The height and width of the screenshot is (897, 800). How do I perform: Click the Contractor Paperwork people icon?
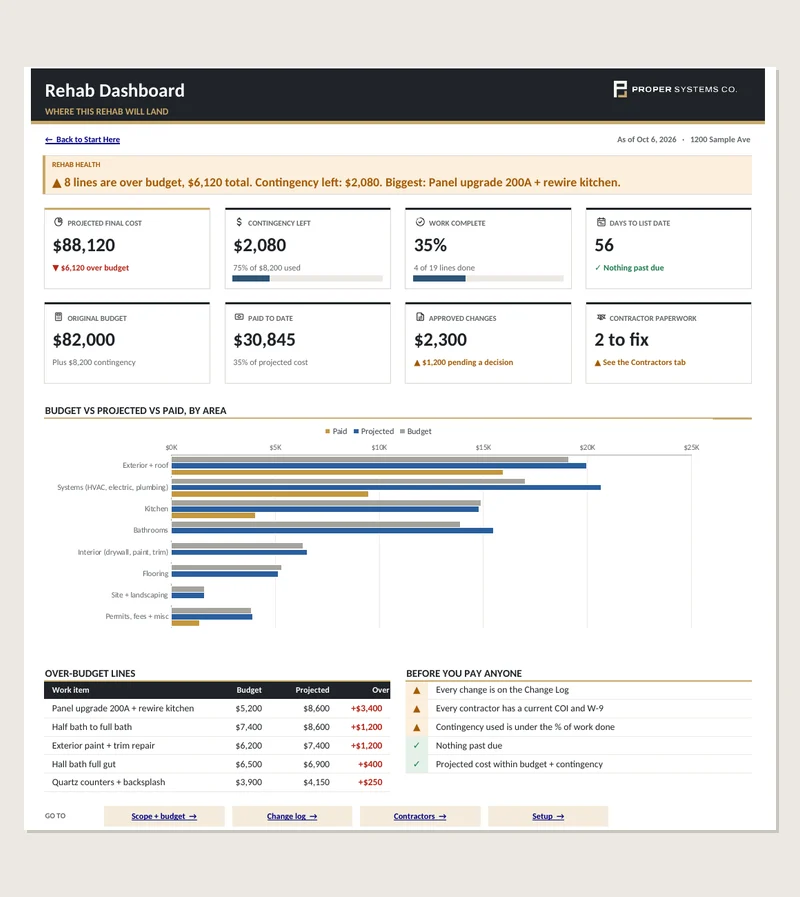[x=601, y=317]
